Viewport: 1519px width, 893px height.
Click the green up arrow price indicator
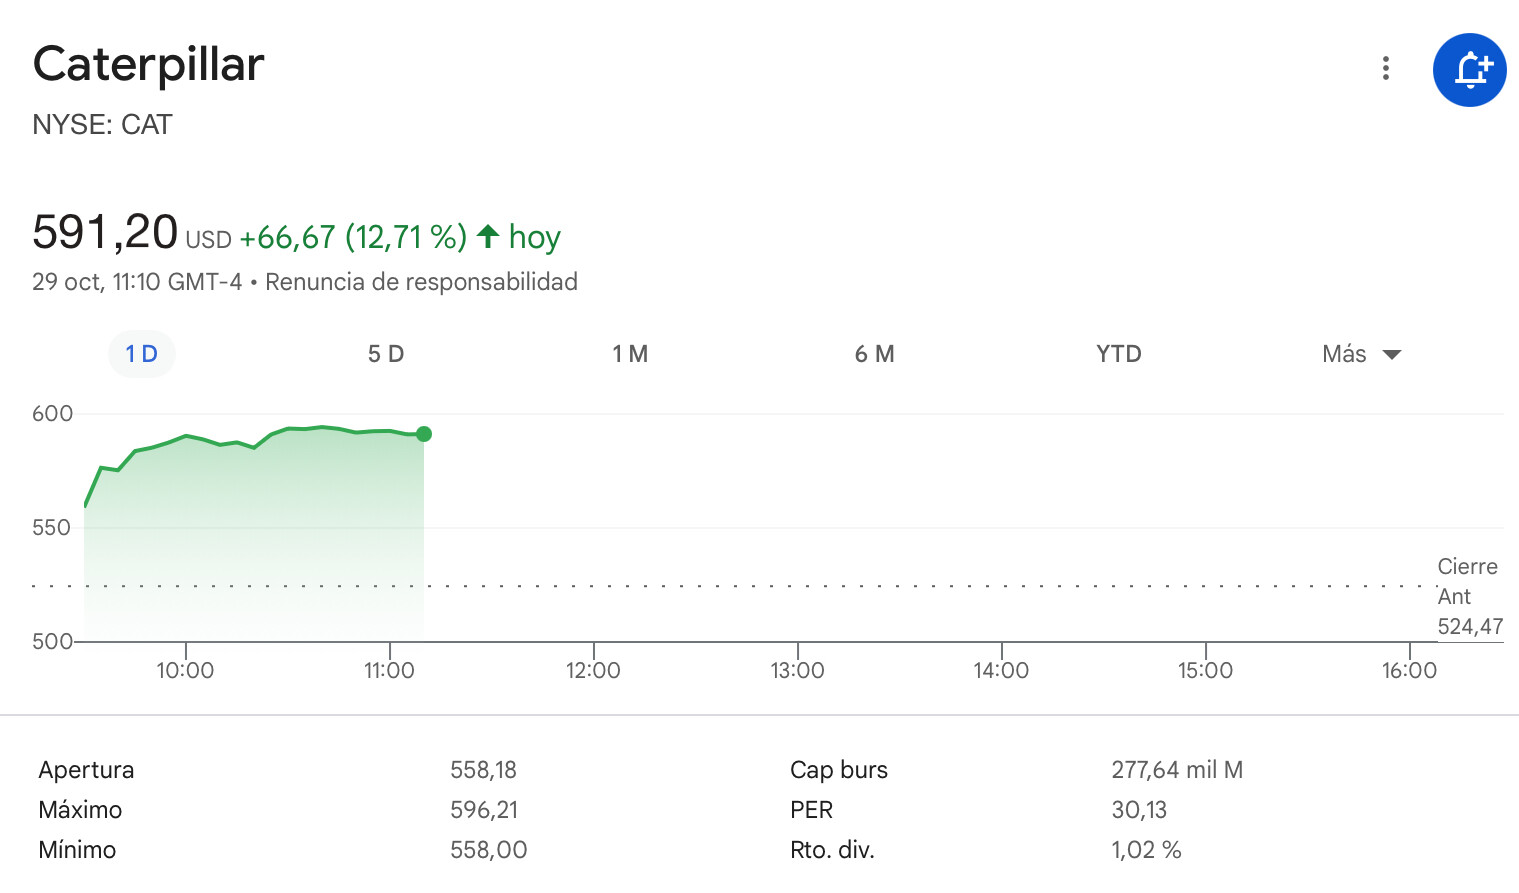[x=488, y=236]
